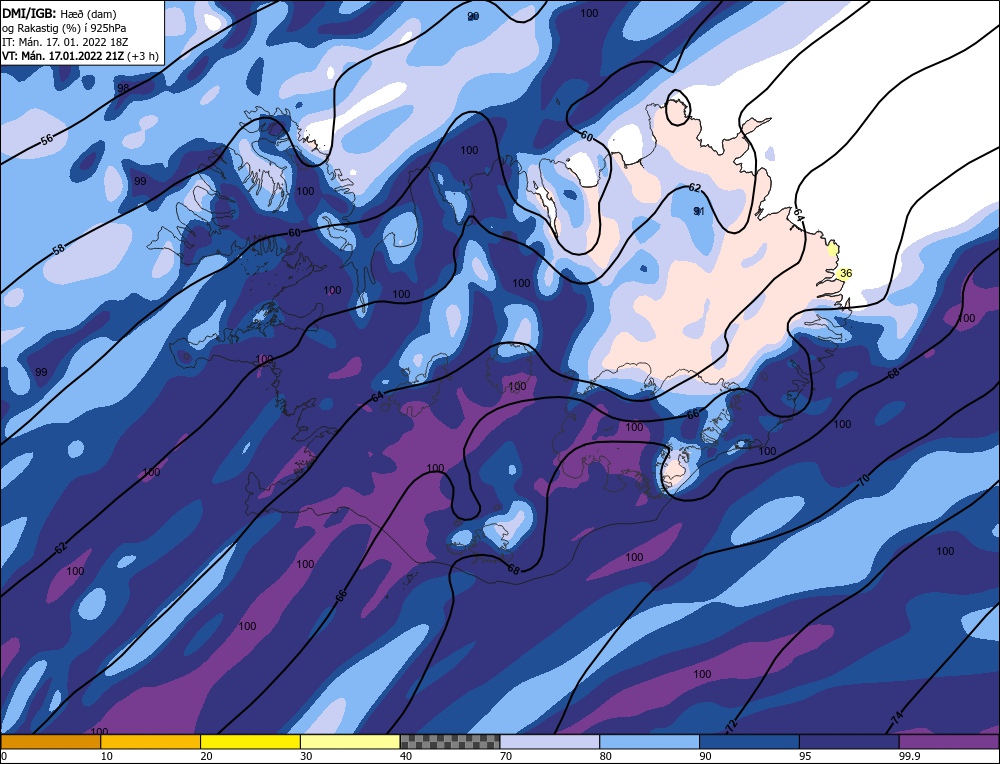The height and width of the screenshot is (764, 1000).
Task: Click the '40' legend tick label
Action: point(406,756)
